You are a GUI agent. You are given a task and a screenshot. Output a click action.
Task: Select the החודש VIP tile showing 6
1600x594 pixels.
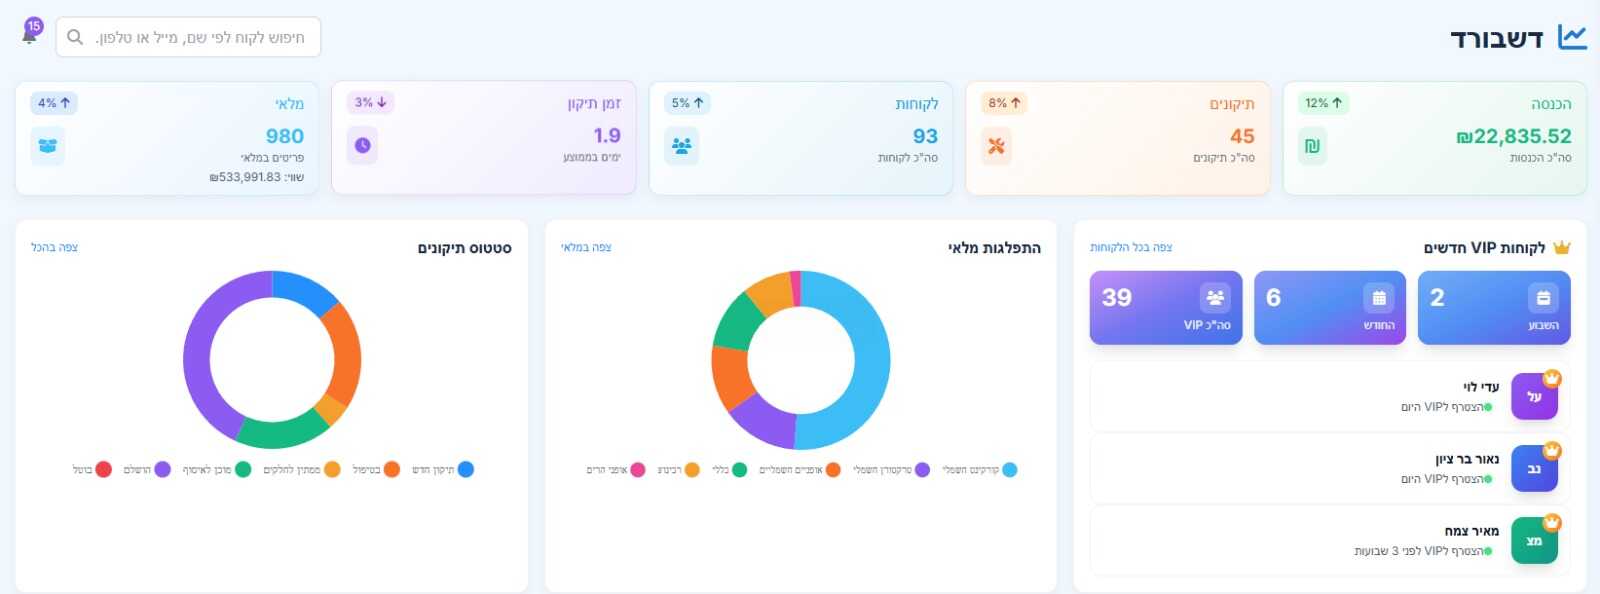pyautogui.click(x=1329, y=308)
